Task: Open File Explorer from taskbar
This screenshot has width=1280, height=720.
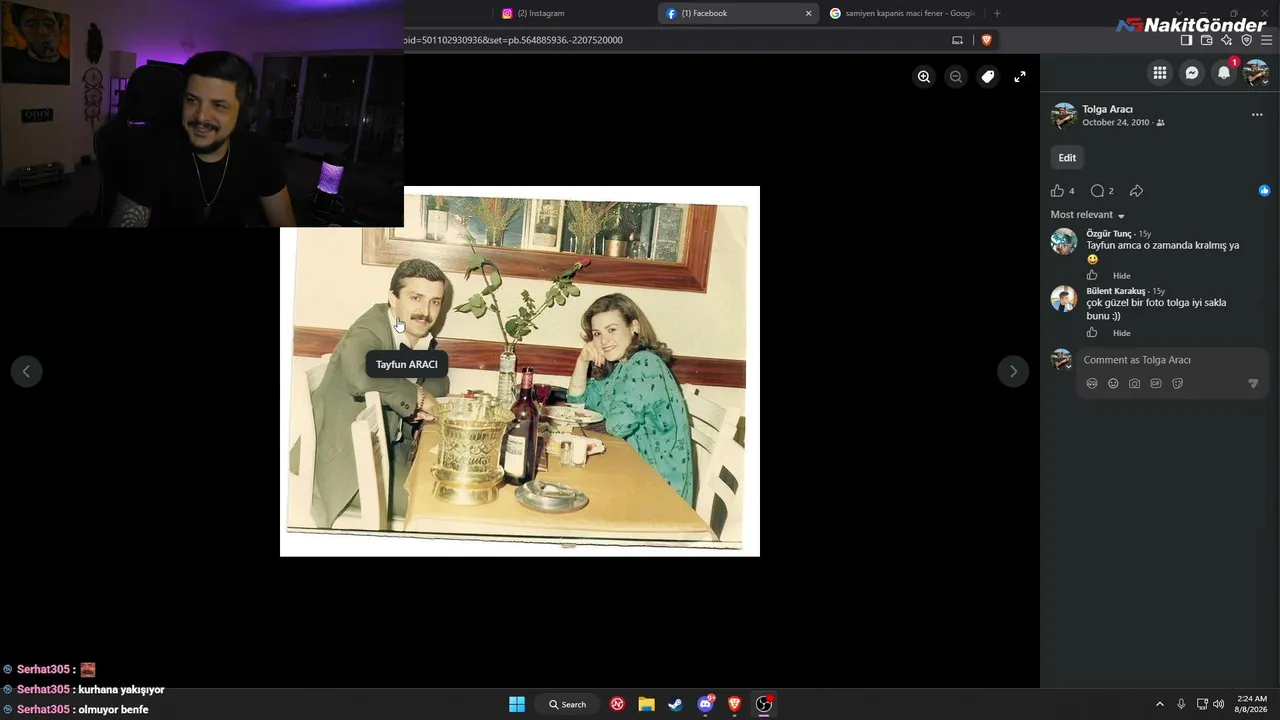Action: point(647,704)
